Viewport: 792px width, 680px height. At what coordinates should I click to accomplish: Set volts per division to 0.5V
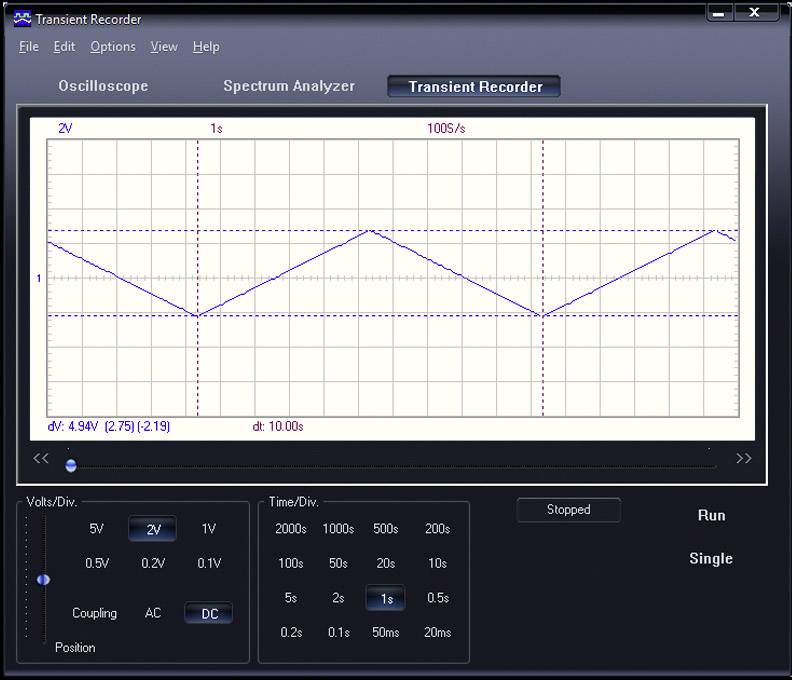97,563
